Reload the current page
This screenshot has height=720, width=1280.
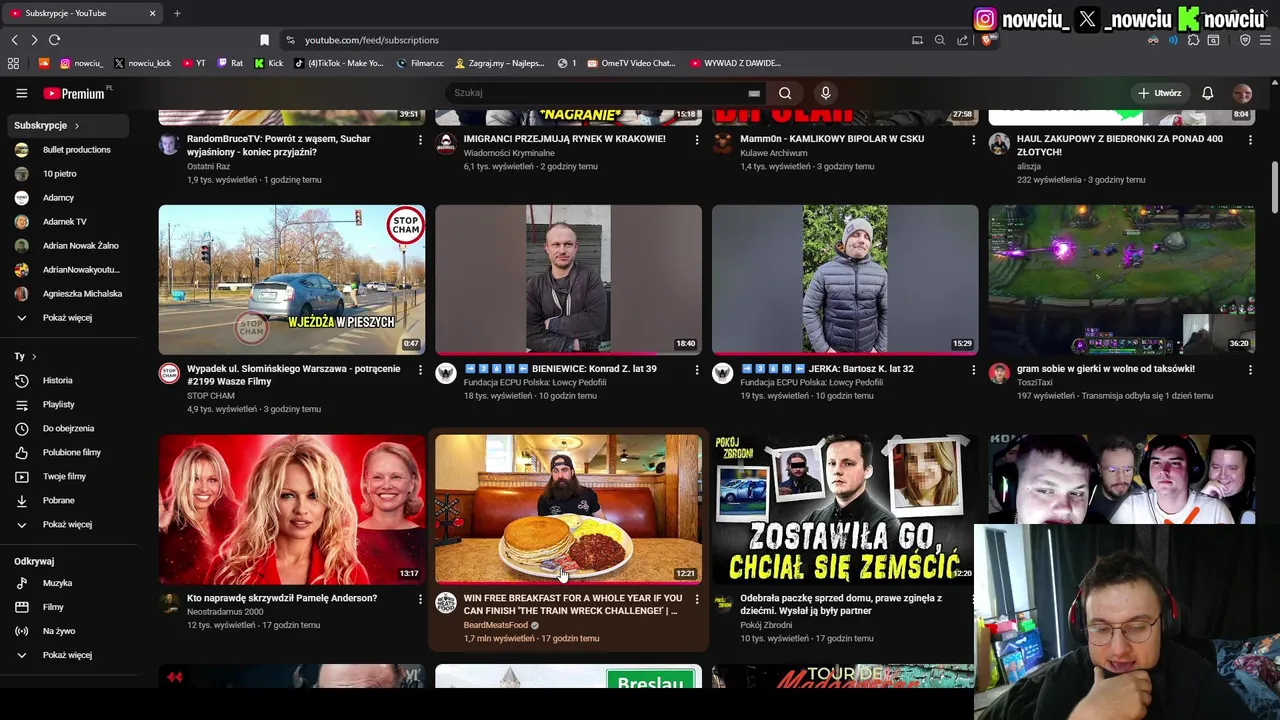coord(54,40)
